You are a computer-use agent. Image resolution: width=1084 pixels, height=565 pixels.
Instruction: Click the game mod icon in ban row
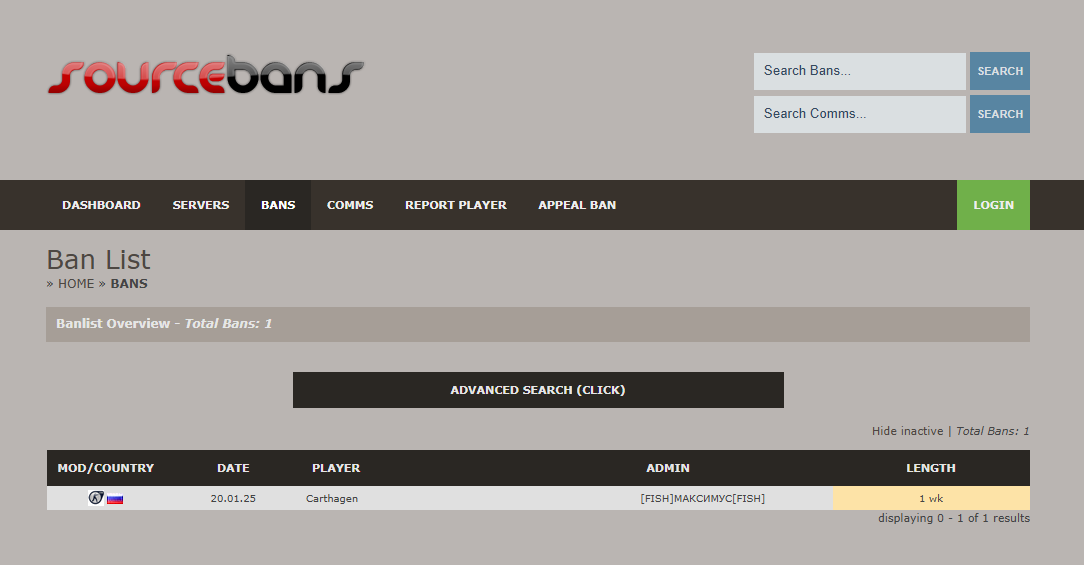click(96, 498)
